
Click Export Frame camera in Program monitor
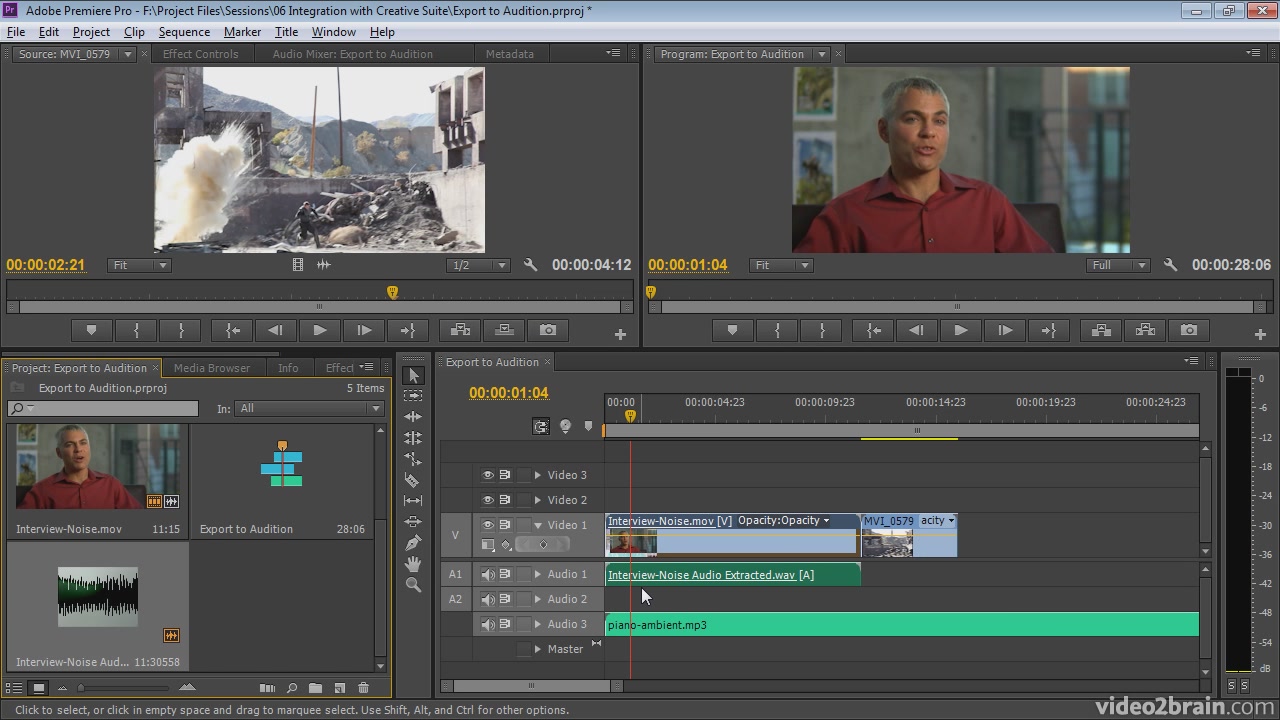tap(1189, 330)
